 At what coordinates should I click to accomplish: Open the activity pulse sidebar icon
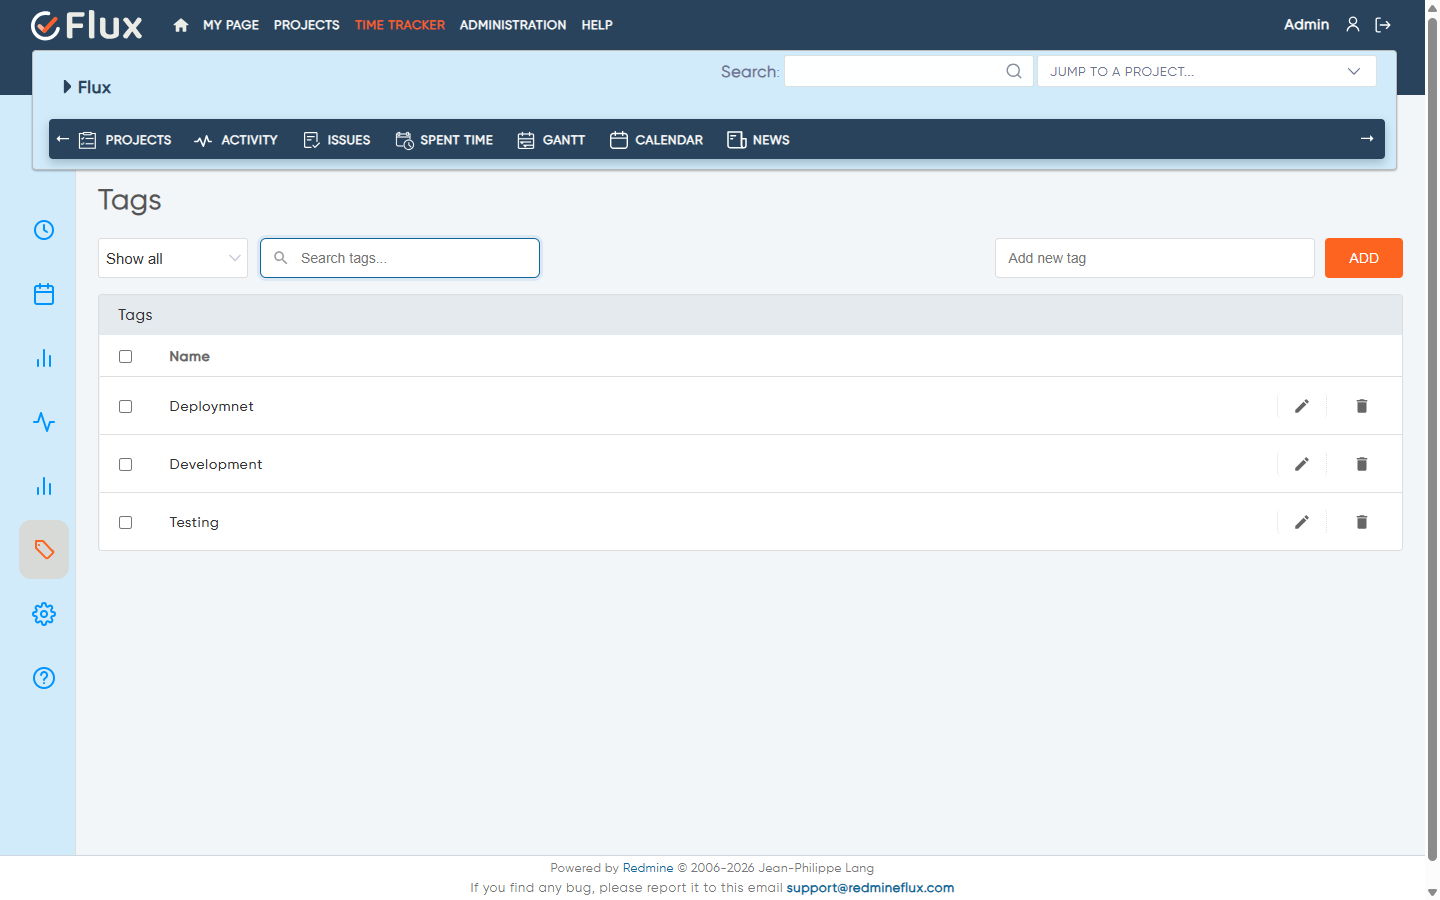tap(44, 422)
